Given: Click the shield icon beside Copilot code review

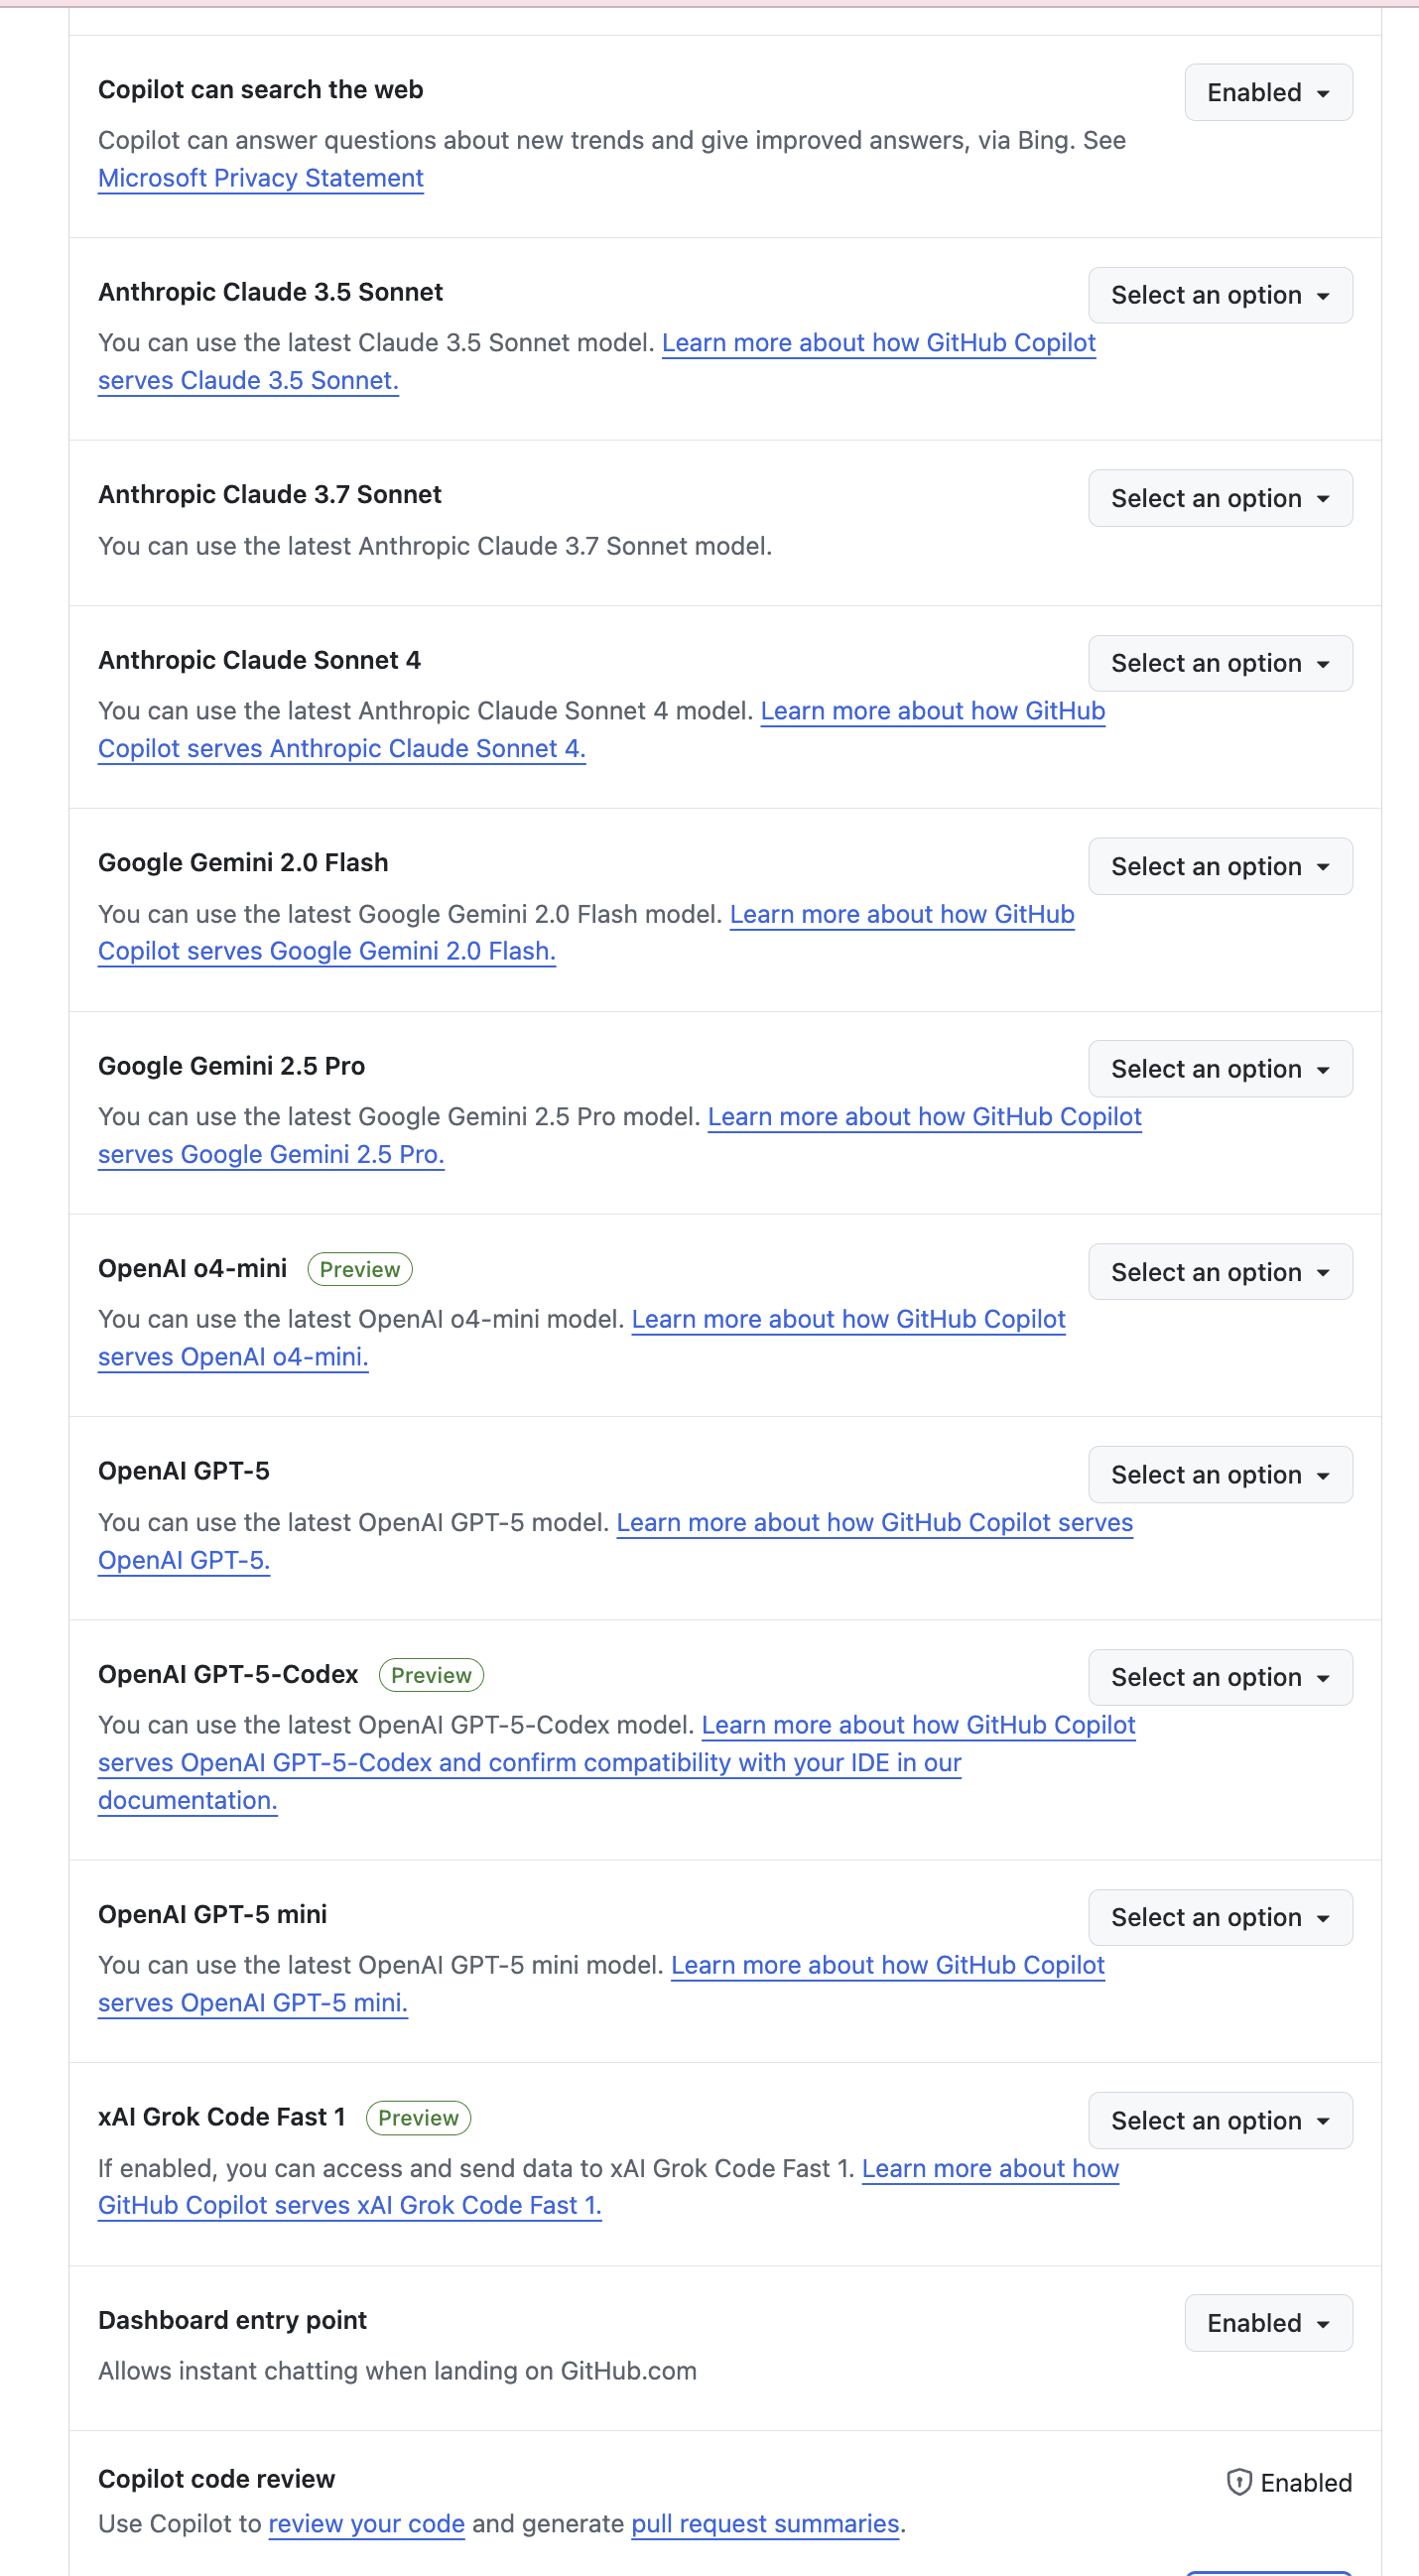Looking at the screenshot, I should click(1238, 2482).
